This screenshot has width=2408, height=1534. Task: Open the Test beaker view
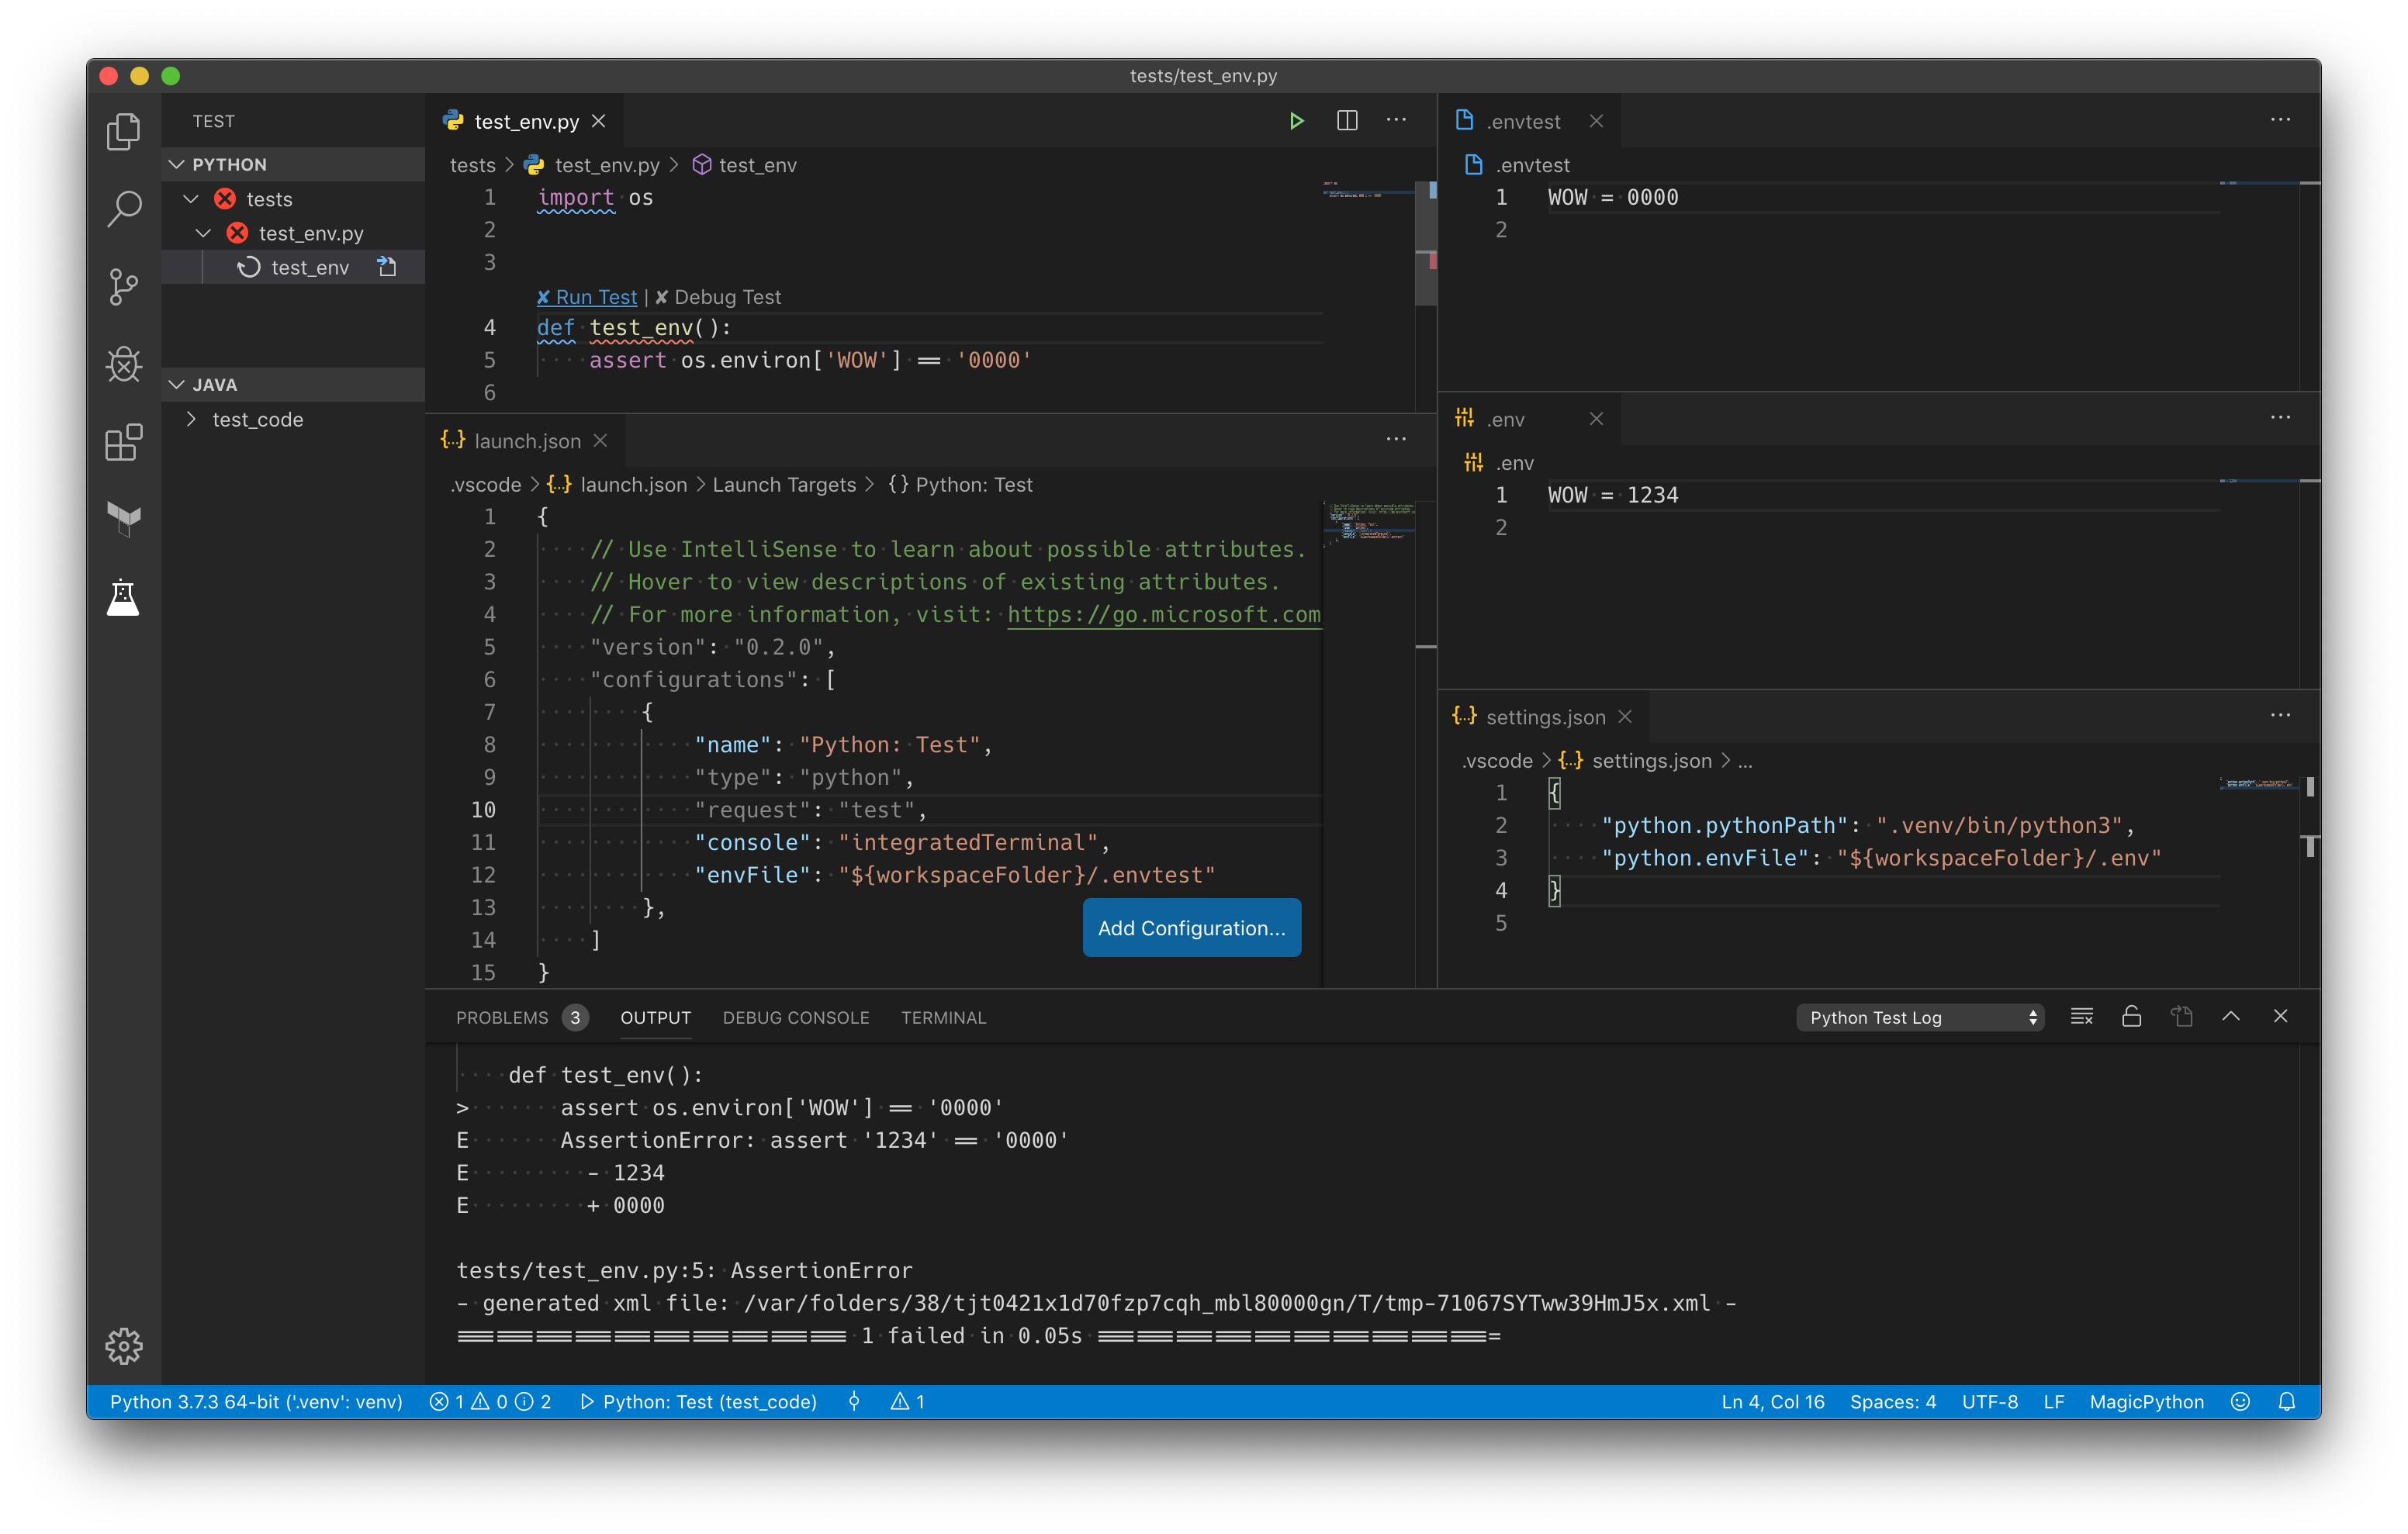pyautogui.click(x=123, y=597)
